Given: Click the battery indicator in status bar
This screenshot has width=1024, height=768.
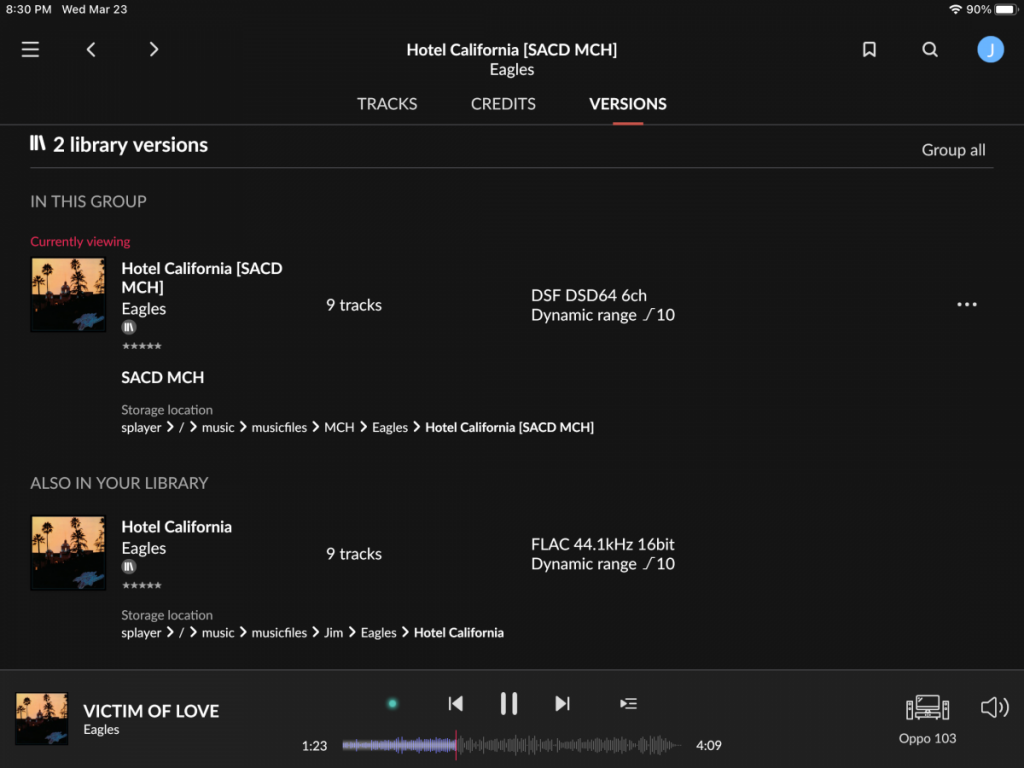Looking at the screenshot, I should click(x=1006, y=9).
